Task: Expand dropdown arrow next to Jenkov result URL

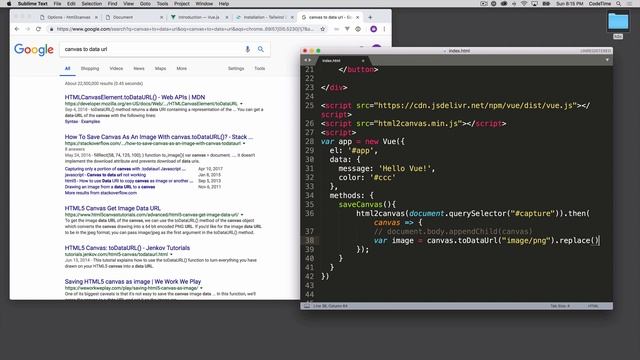Action: (171, 254)
